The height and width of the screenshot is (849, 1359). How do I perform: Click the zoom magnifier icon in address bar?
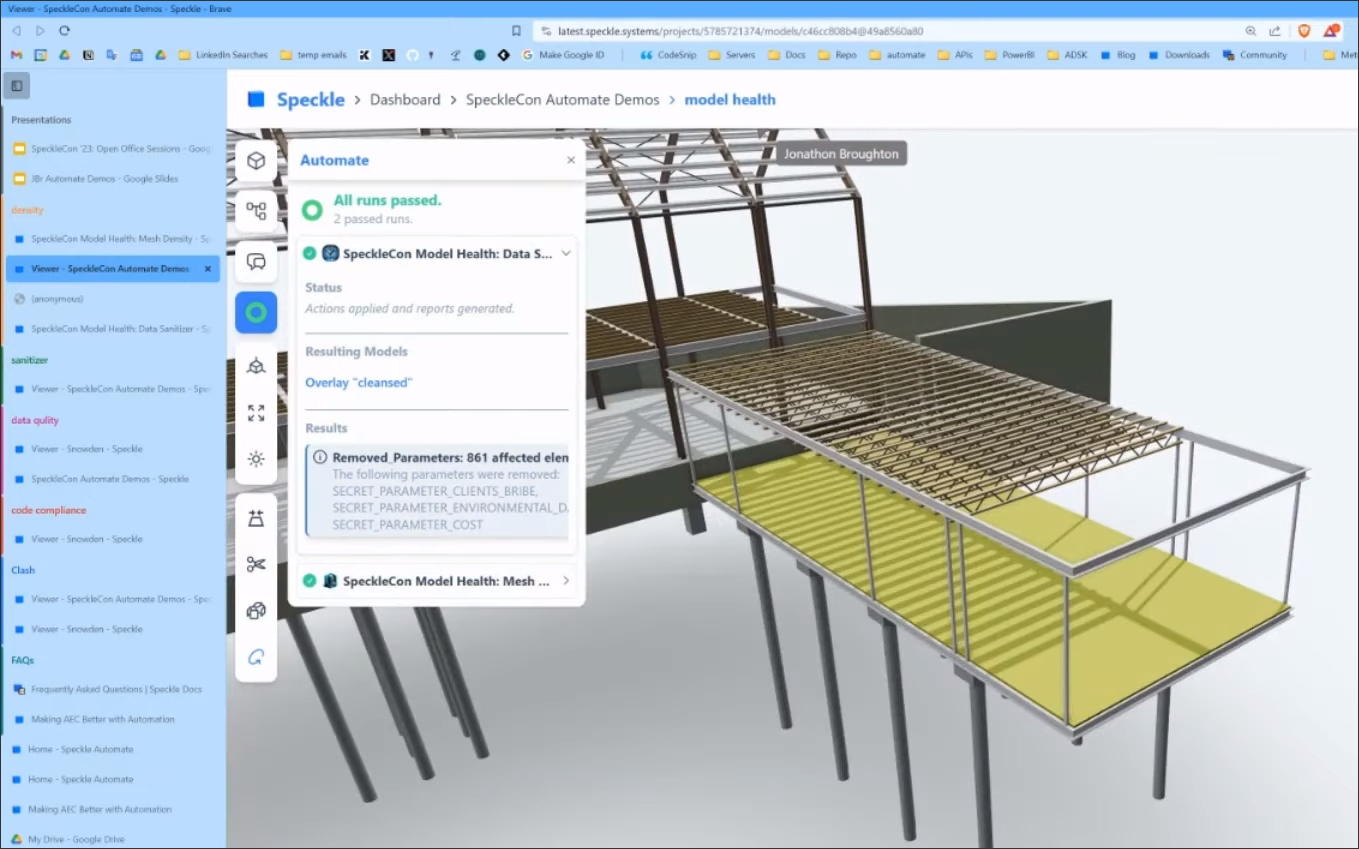pyautogui.click(x=1251, y=31)
